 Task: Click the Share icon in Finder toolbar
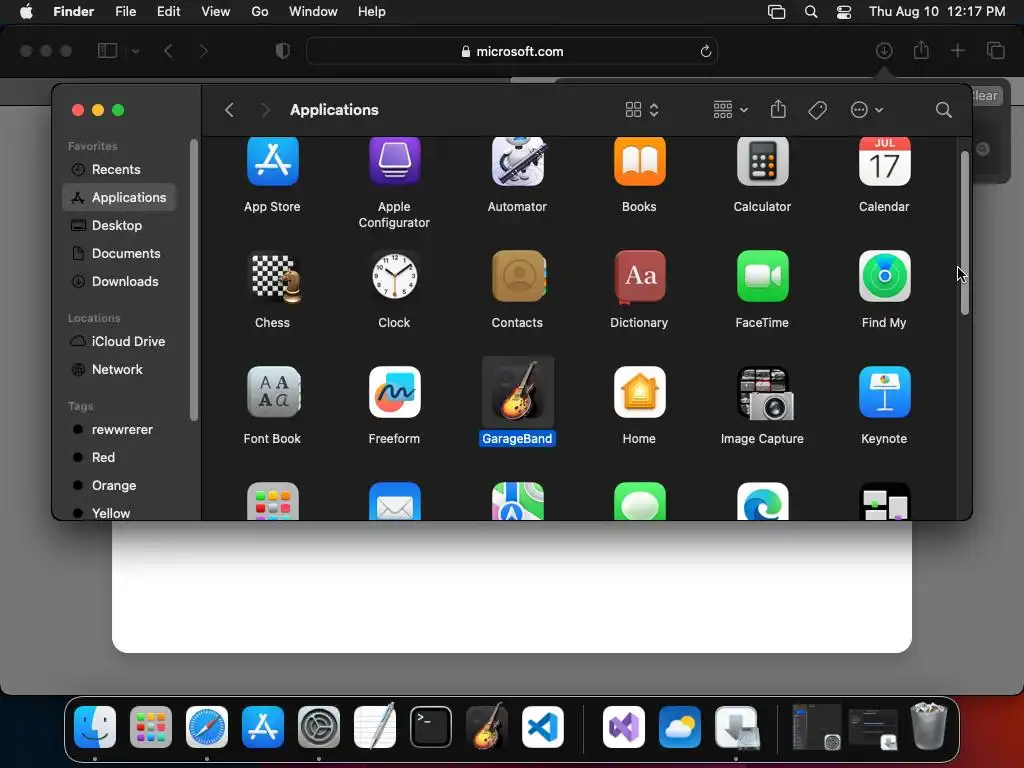(x=778, y=109)
